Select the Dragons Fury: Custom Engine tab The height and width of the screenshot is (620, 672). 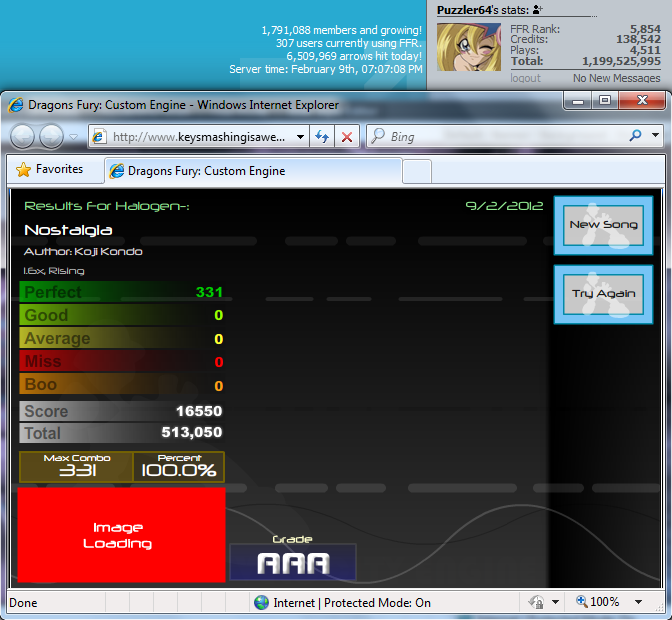pos(205,171)
